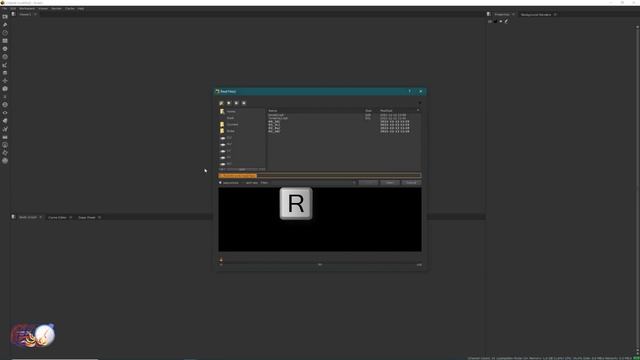Open the Particles nodes toolbar menu

pos(5,97)
